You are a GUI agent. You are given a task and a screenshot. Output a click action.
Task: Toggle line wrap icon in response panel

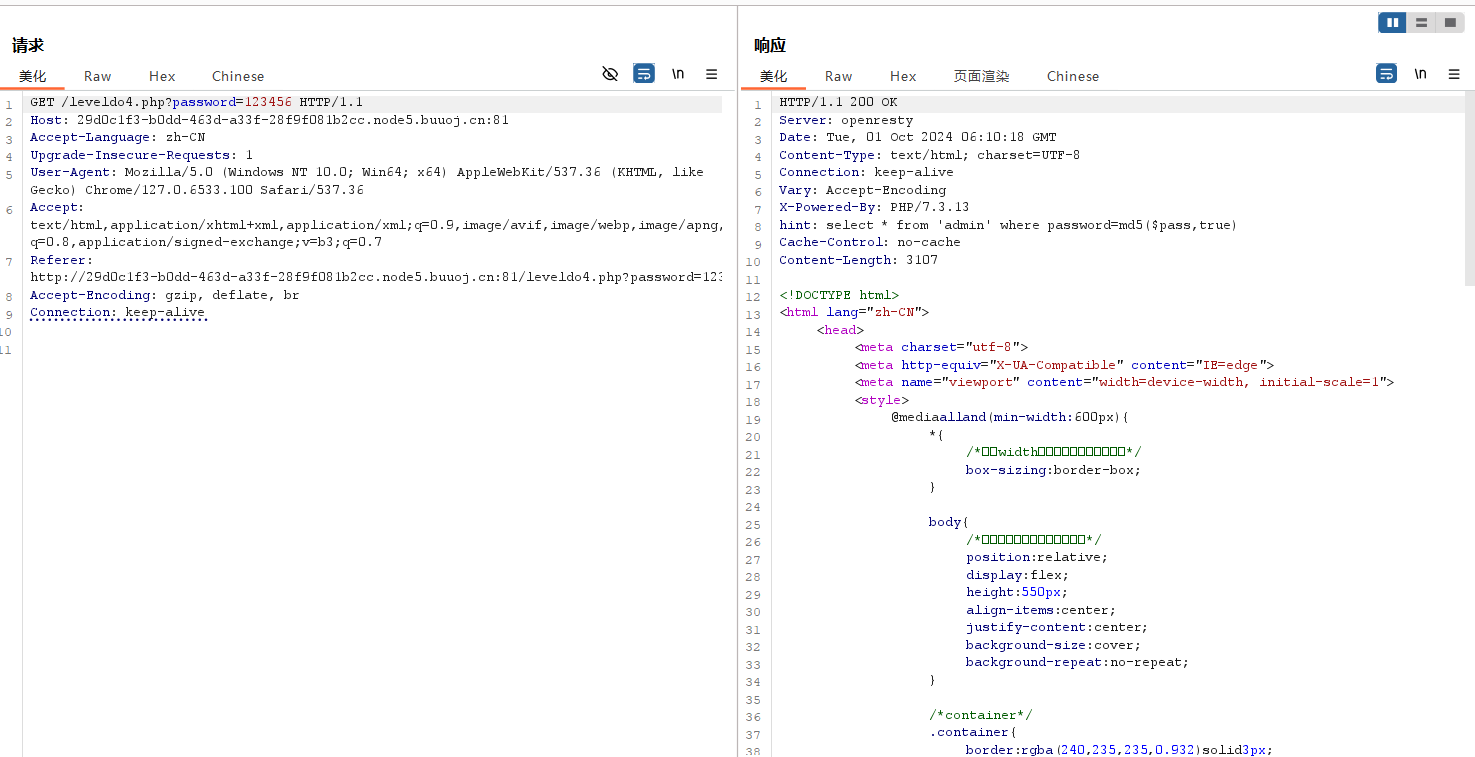[x=1386, y=74]
